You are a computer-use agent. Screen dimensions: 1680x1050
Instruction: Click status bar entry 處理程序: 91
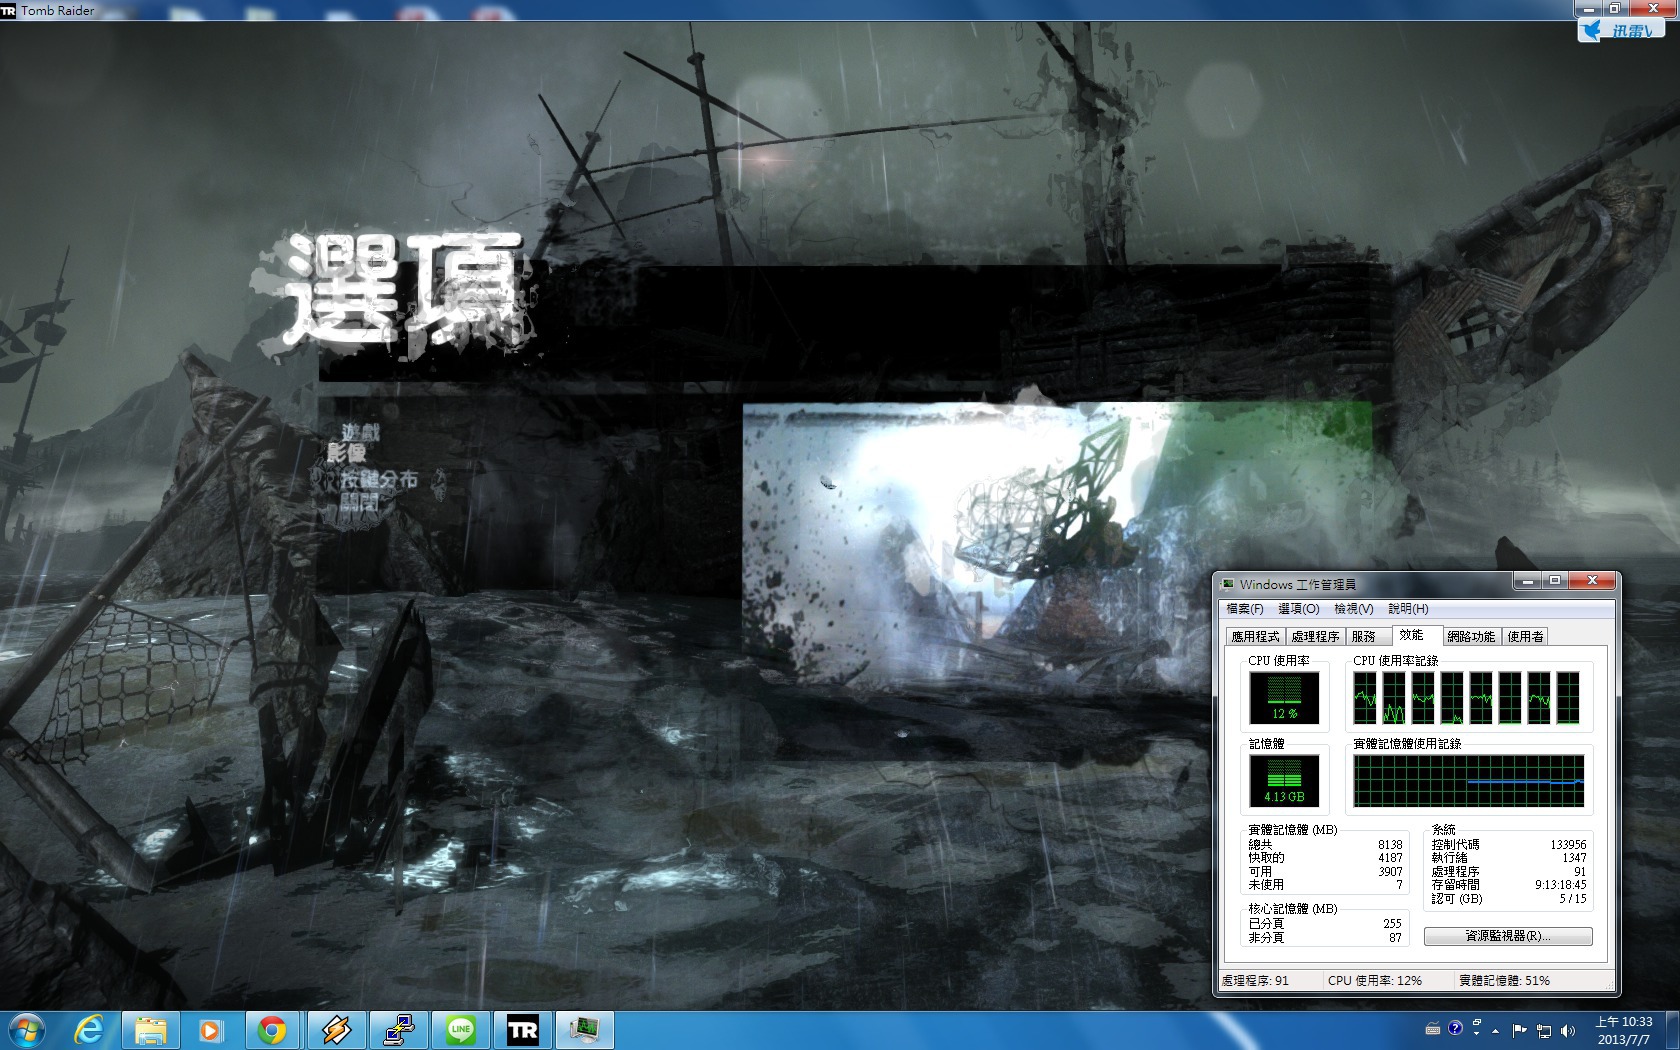coord(1255,981)
